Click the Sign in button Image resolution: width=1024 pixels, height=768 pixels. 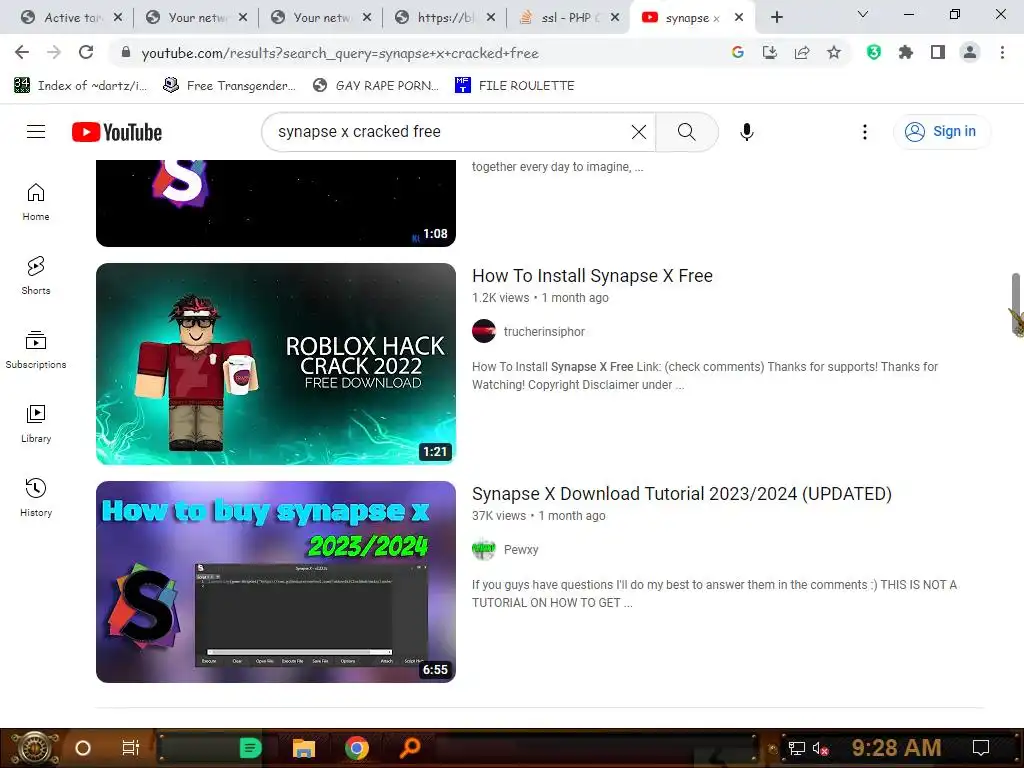(941, 131)
